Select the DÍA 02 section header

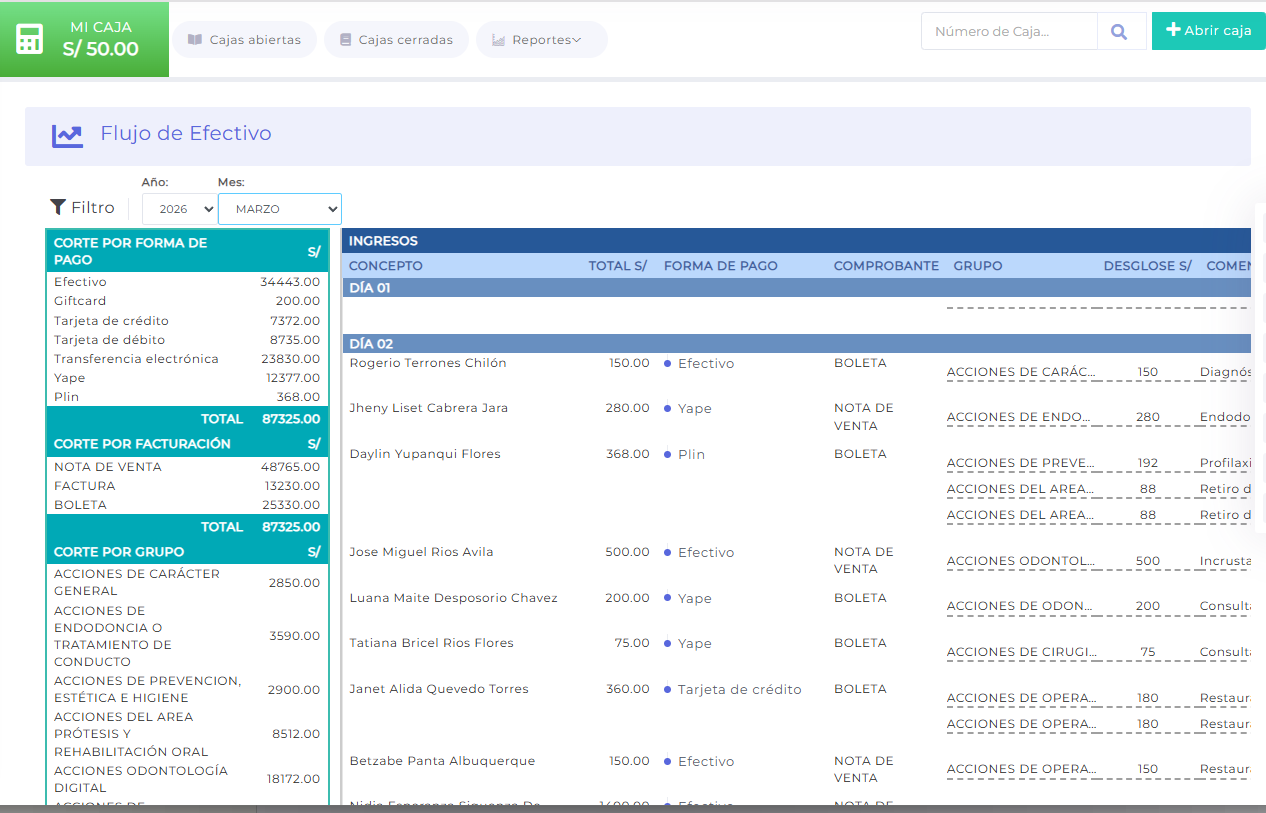pos(796,343)
